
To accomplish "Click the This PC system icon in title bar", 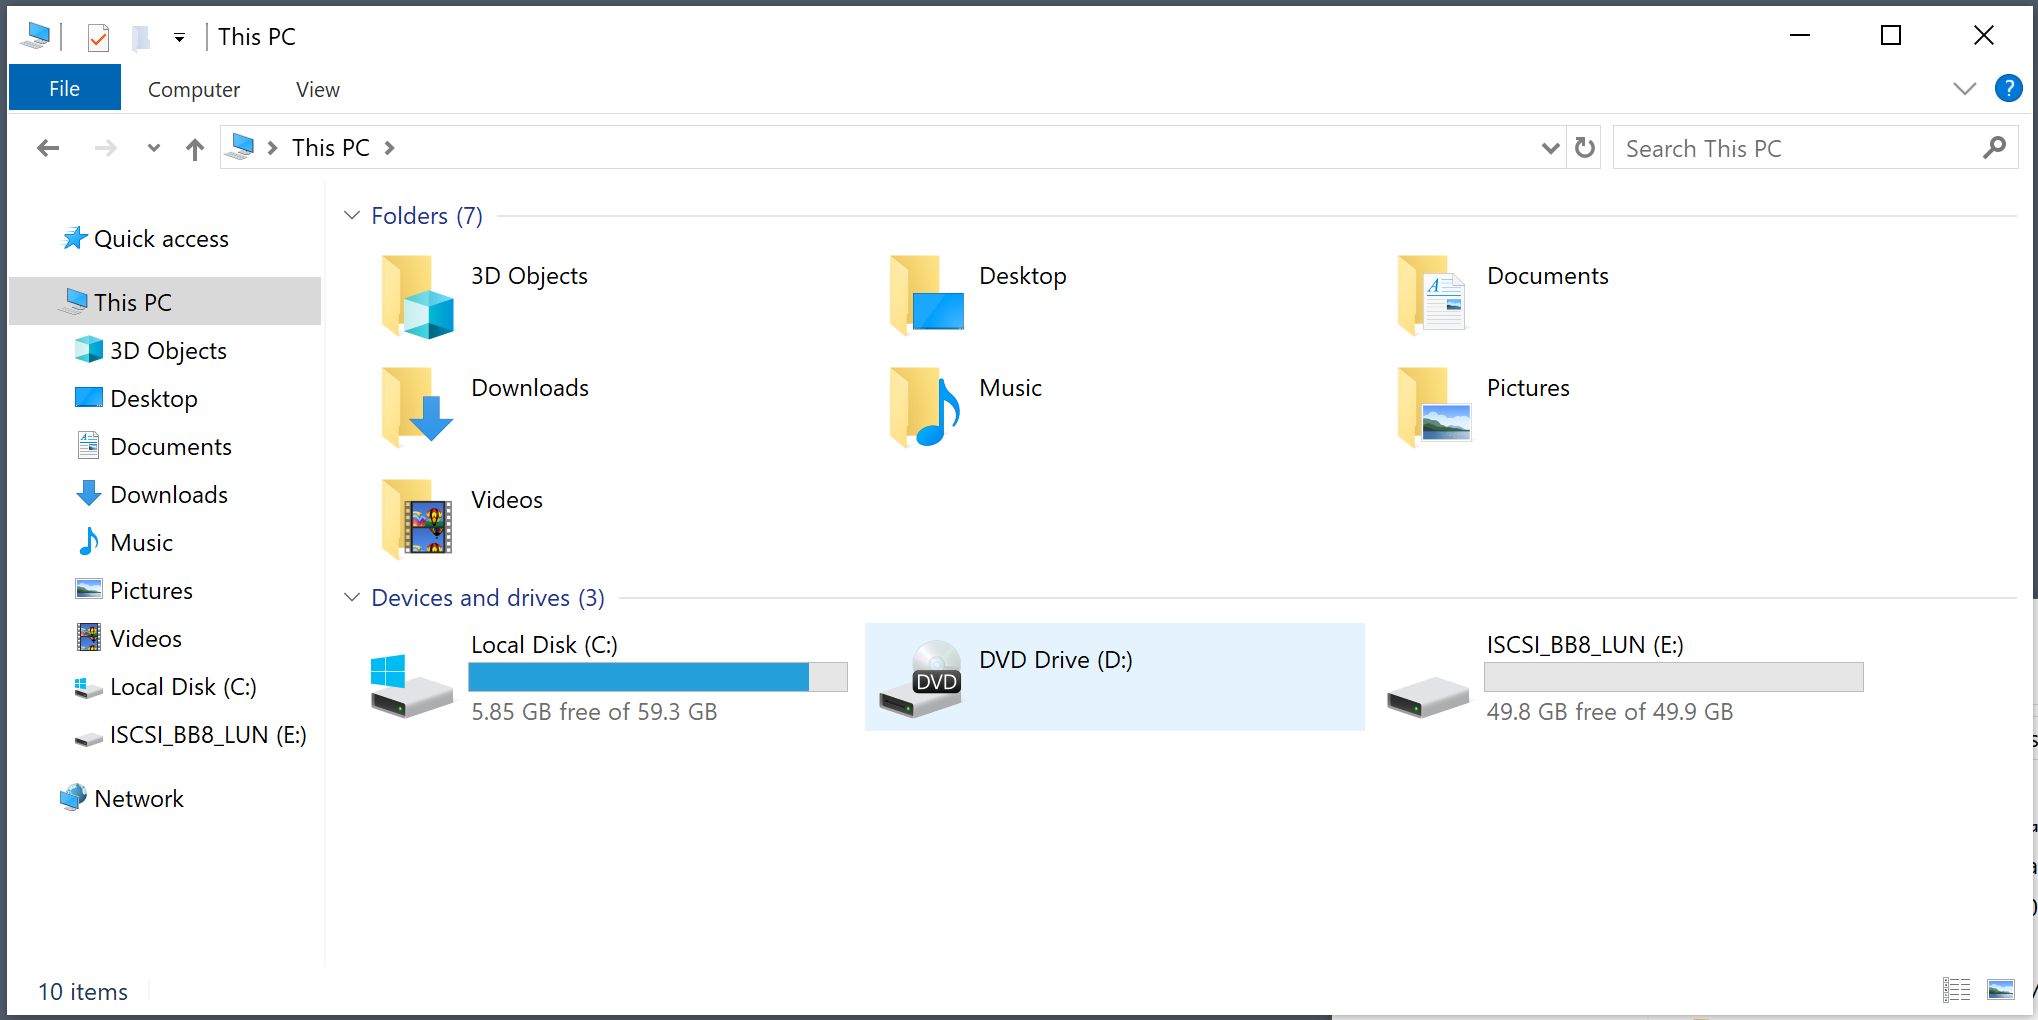I will point(36,36).
